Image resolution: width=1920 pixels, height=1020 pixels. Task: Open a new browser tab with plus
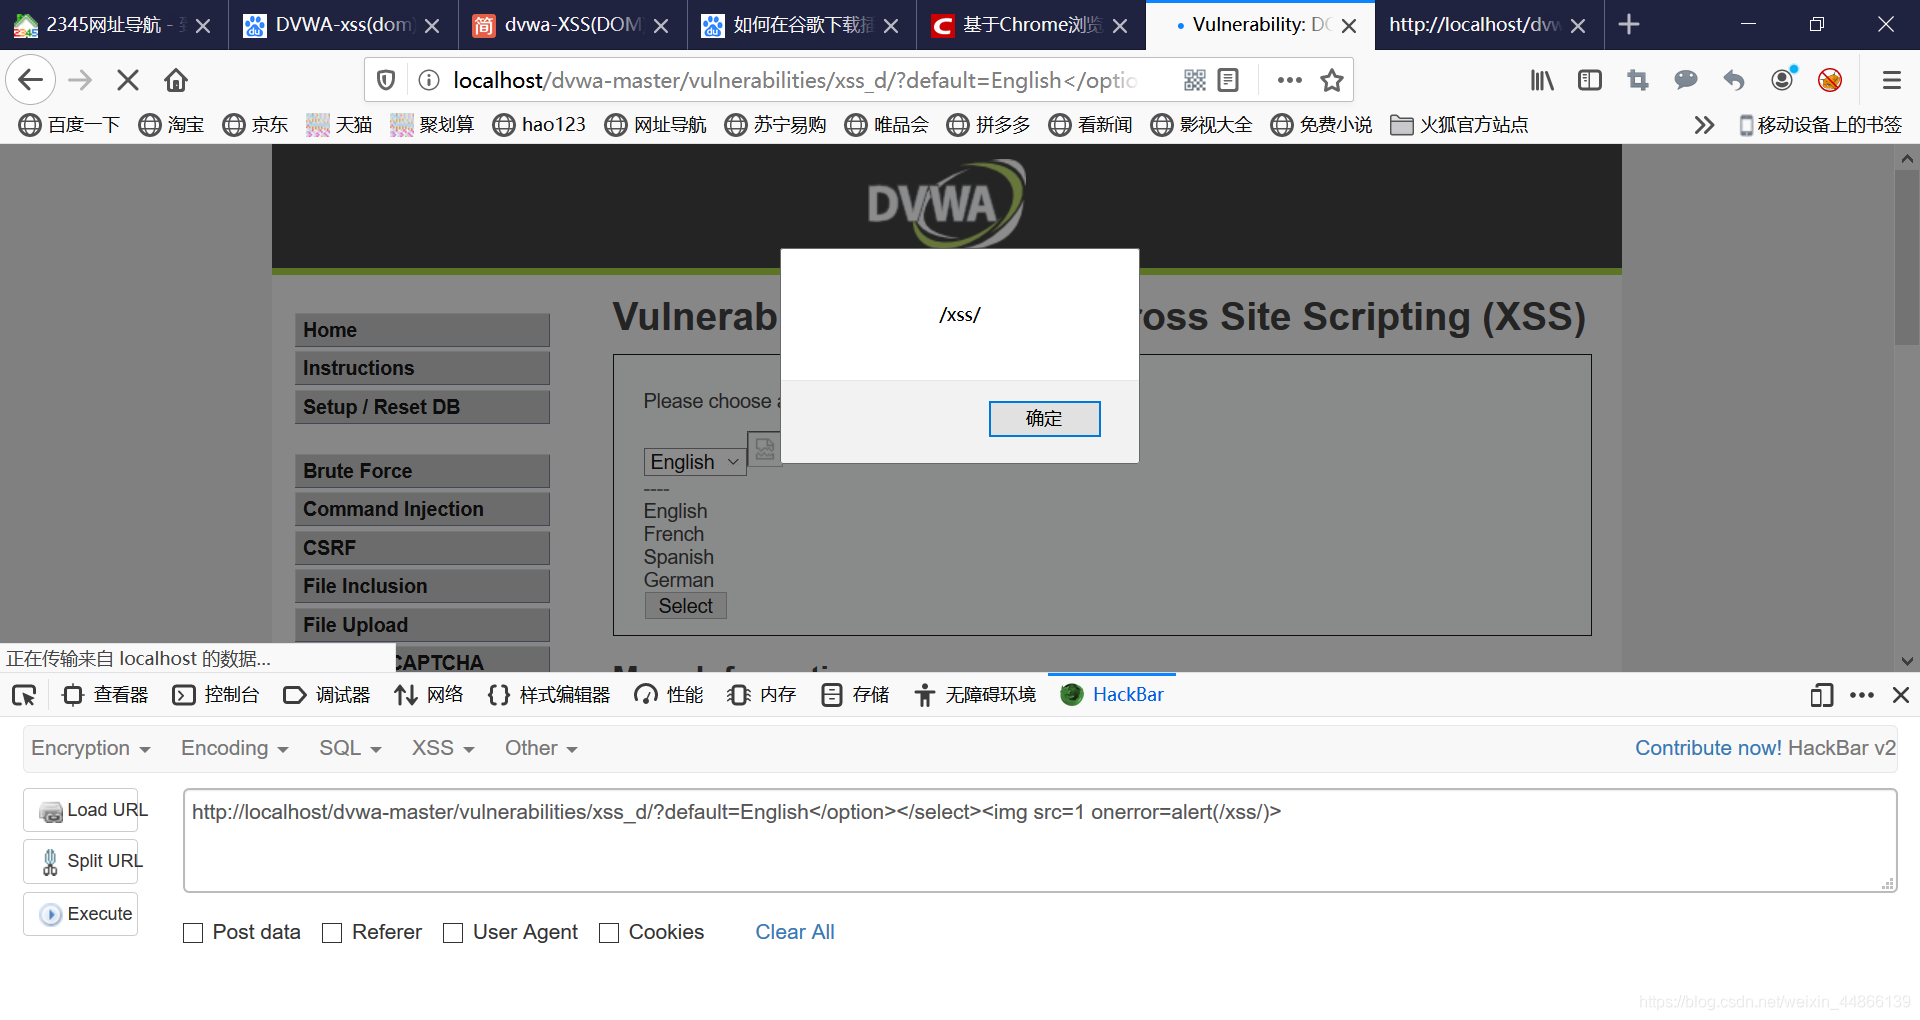tap(1629, 25)
